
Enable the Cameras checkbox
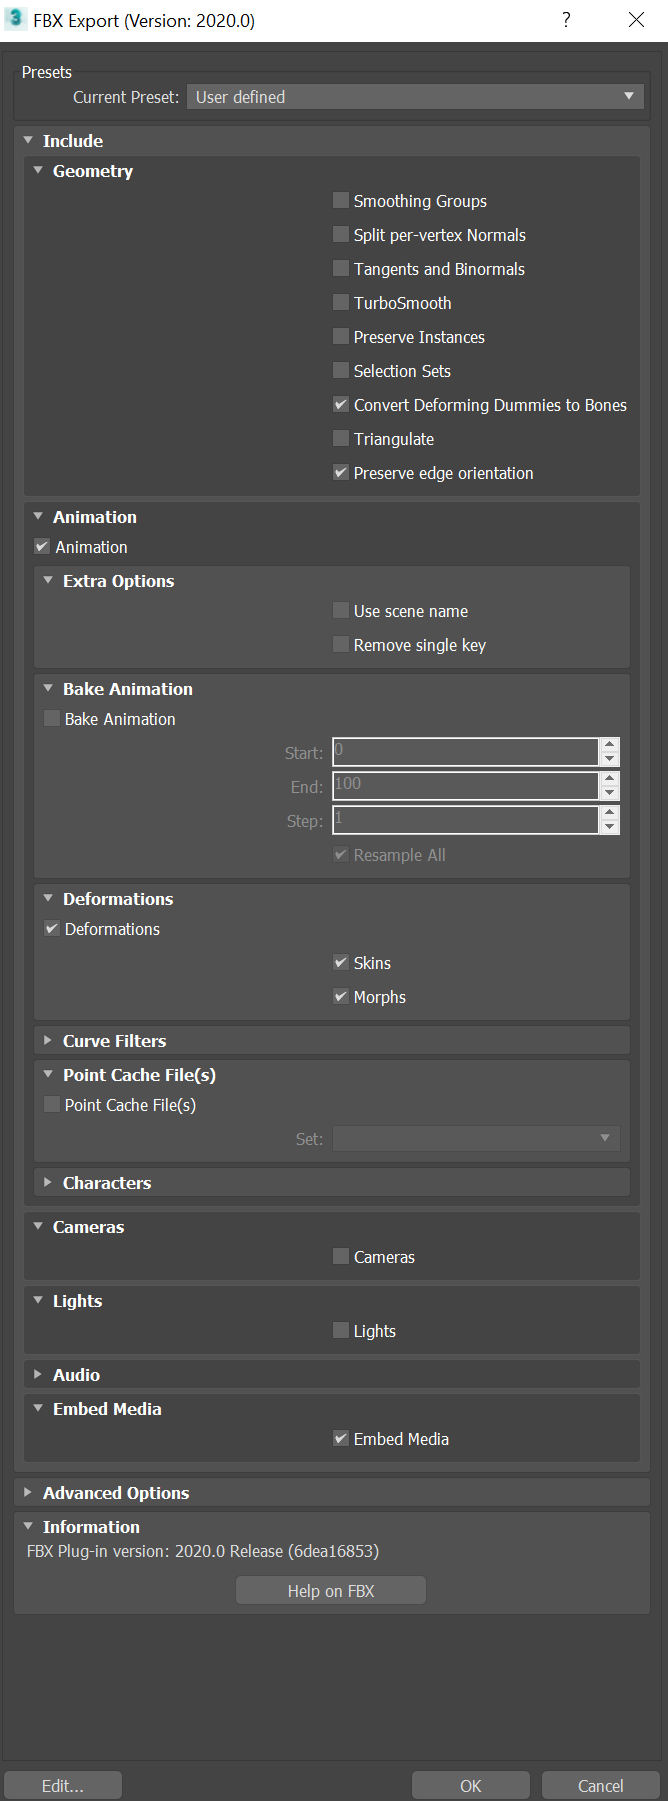coord(341,1257)
